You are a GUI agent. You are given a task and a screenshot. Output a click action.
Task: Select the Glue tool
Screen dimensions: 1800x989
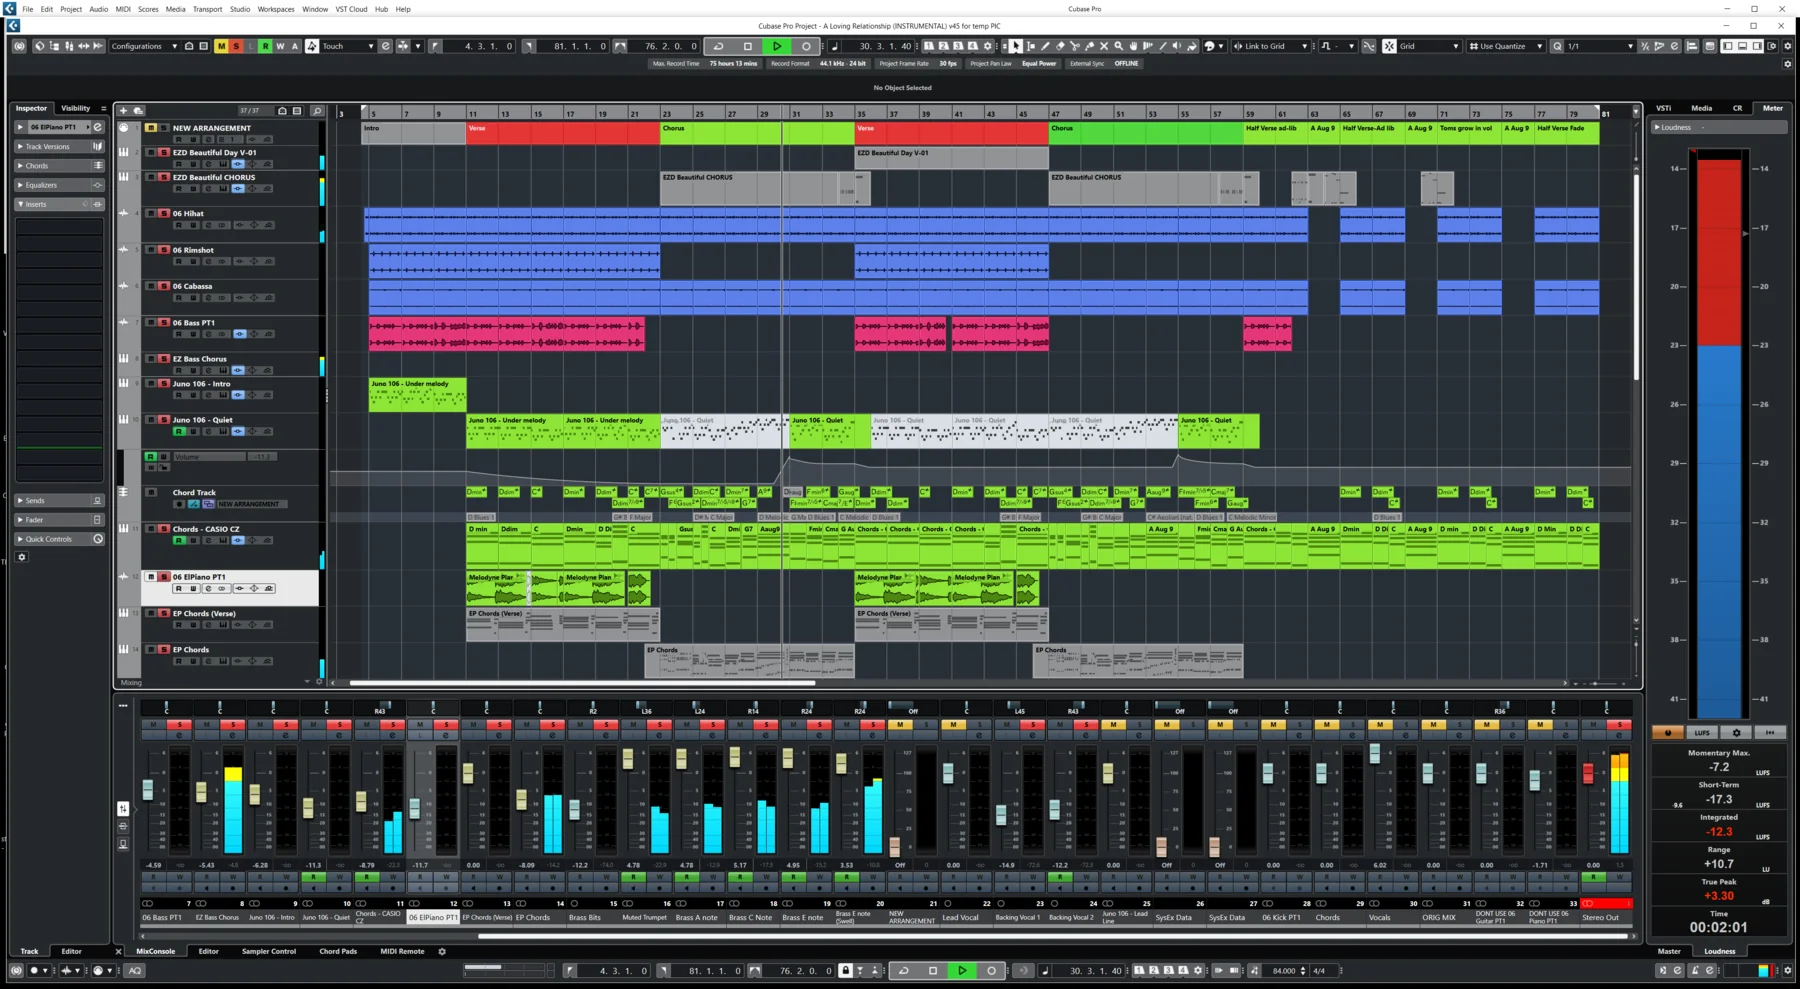tap(1089, 46)
